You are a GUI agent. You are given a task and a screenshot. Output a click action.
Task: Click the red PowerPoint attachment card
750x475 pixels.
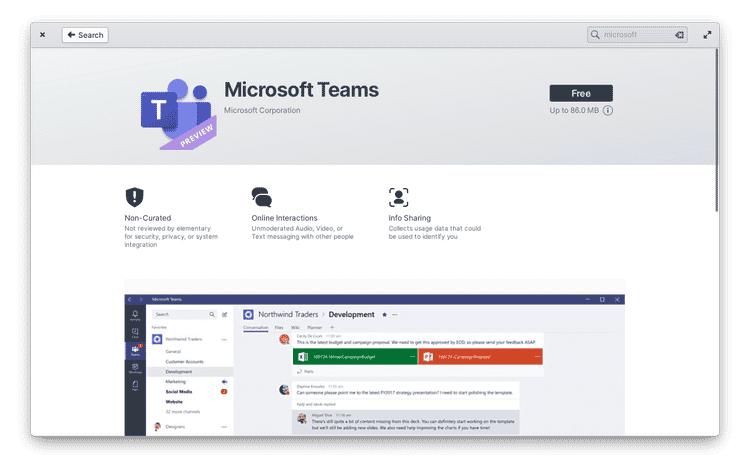(x=481, y=357)
